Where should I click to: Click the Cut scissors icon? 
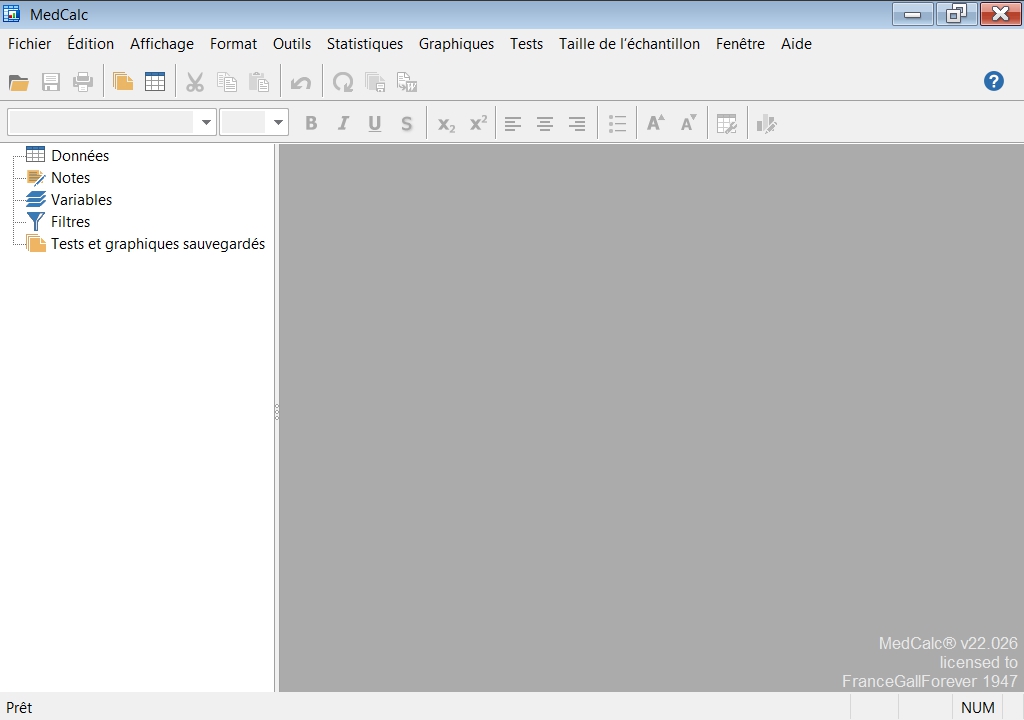click(x=195, y=82)
